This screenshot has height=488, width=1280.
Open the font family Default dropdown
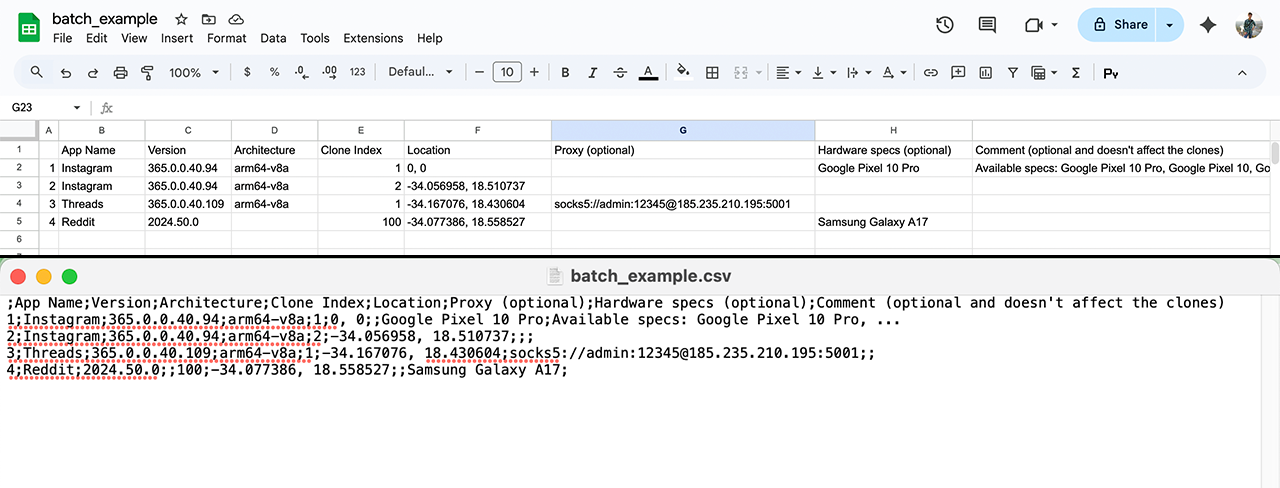click(421, 72)
